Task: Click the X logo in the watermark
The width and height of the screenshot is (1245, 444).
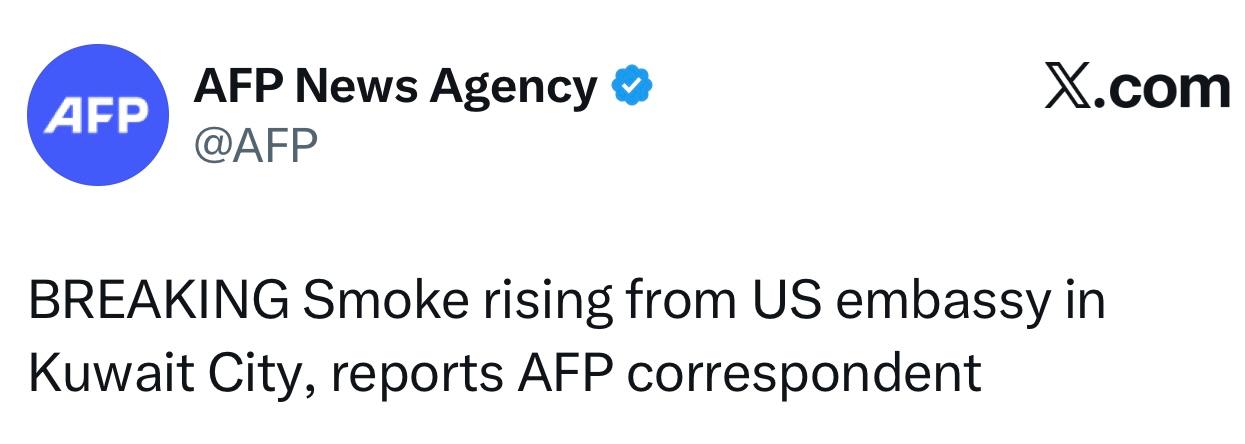Action: coord(1068,87)
